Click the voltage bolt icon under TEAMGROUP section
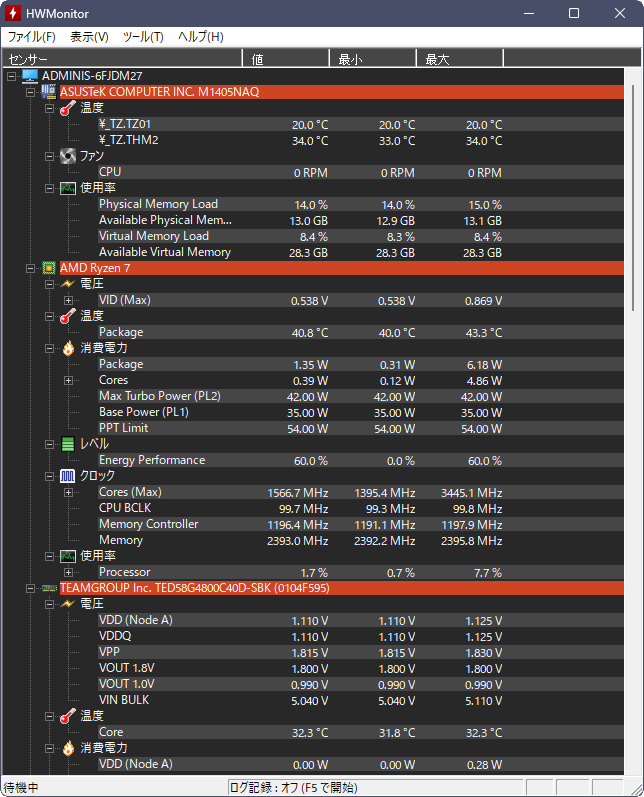The image size is (644, 797). [x=68, y=604]
